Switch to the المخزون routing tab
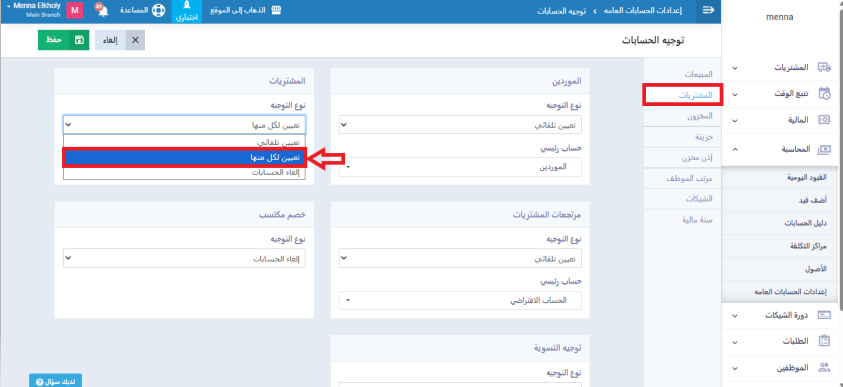This screenshot has height=387, width=843. [x=682, y=116]
